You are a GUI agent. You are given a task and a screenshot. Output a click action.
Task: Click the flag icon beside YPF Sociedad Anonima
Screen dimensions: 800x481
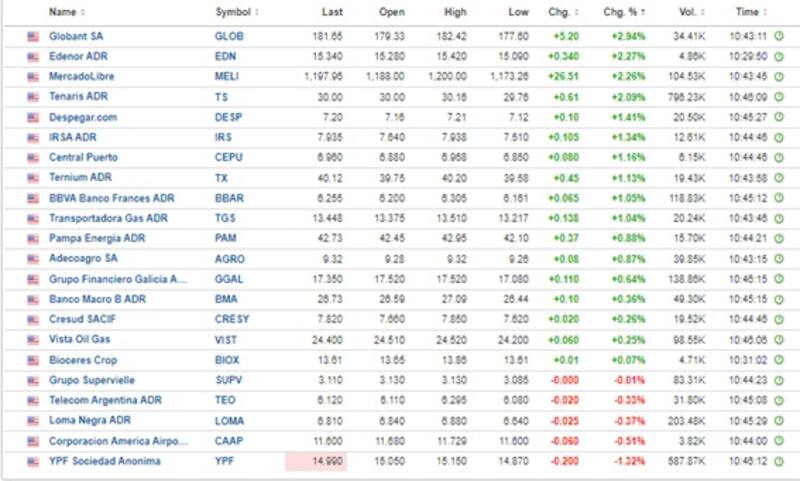point(33,461)
